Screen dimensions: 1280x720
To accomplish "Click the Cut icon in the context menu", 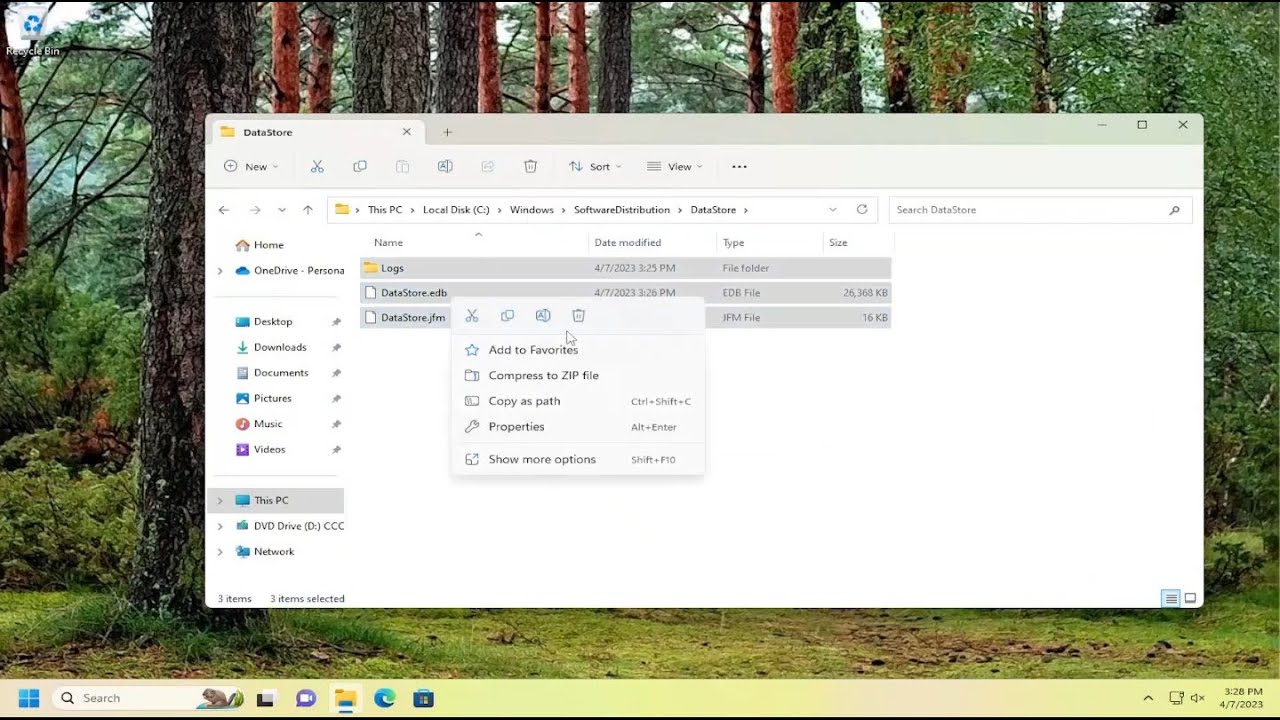I will pyautogui.click(x=472, y=316).
